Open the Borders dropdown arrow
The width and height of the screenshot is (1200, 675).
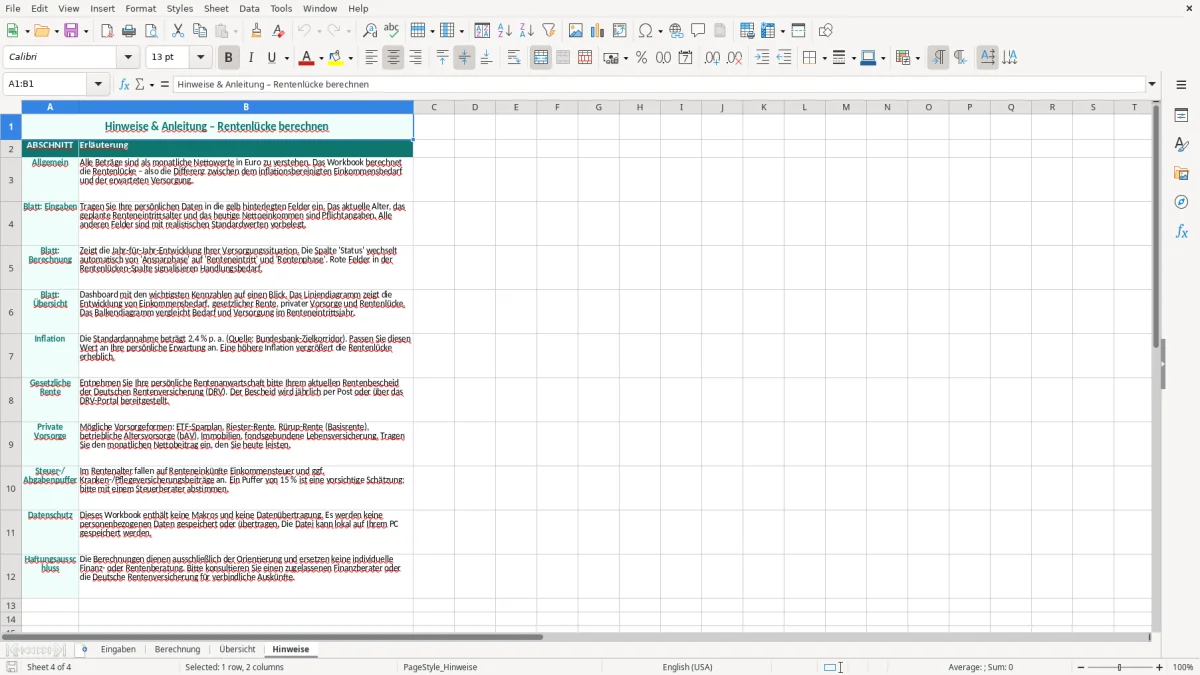coord(823,58)
